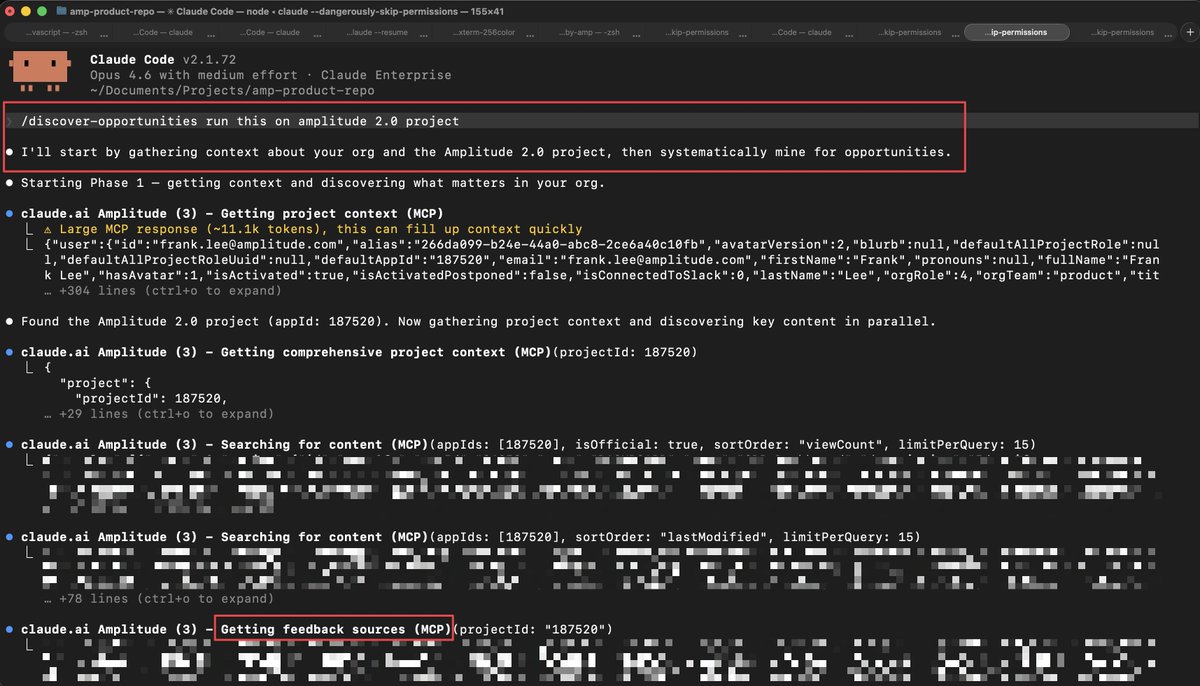The height and width of the screenshot is (686, 1200).
Task: Click Searching for content line sorted by viewCount
Action: (x=528, y=445)
